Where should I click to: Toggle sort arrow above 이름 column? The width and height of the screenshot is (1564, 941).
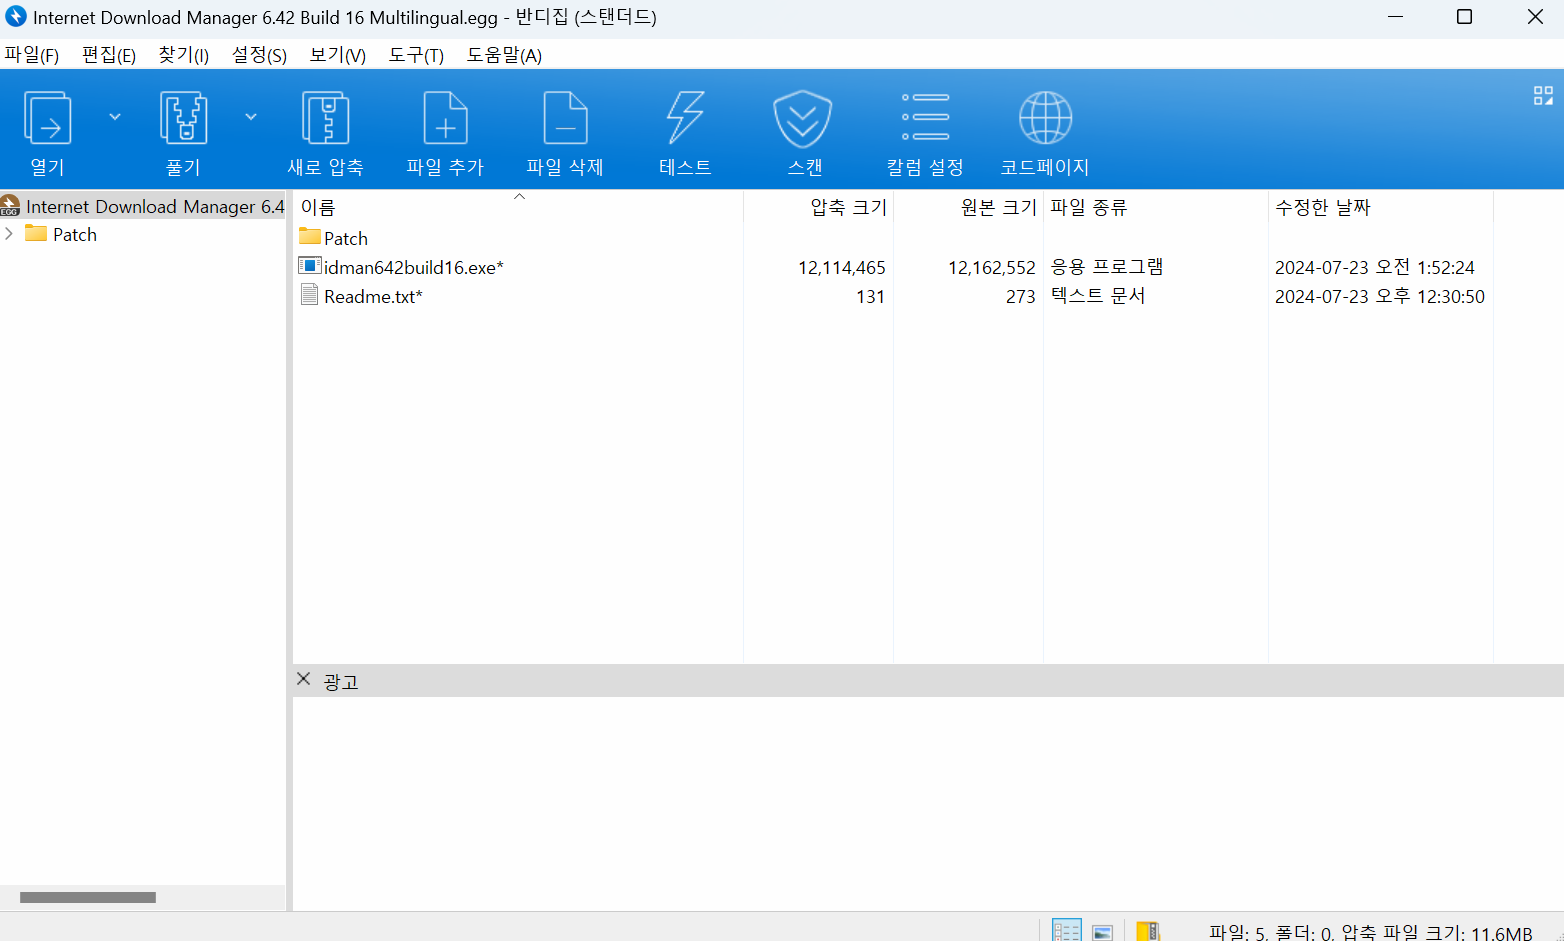point(519,196)
